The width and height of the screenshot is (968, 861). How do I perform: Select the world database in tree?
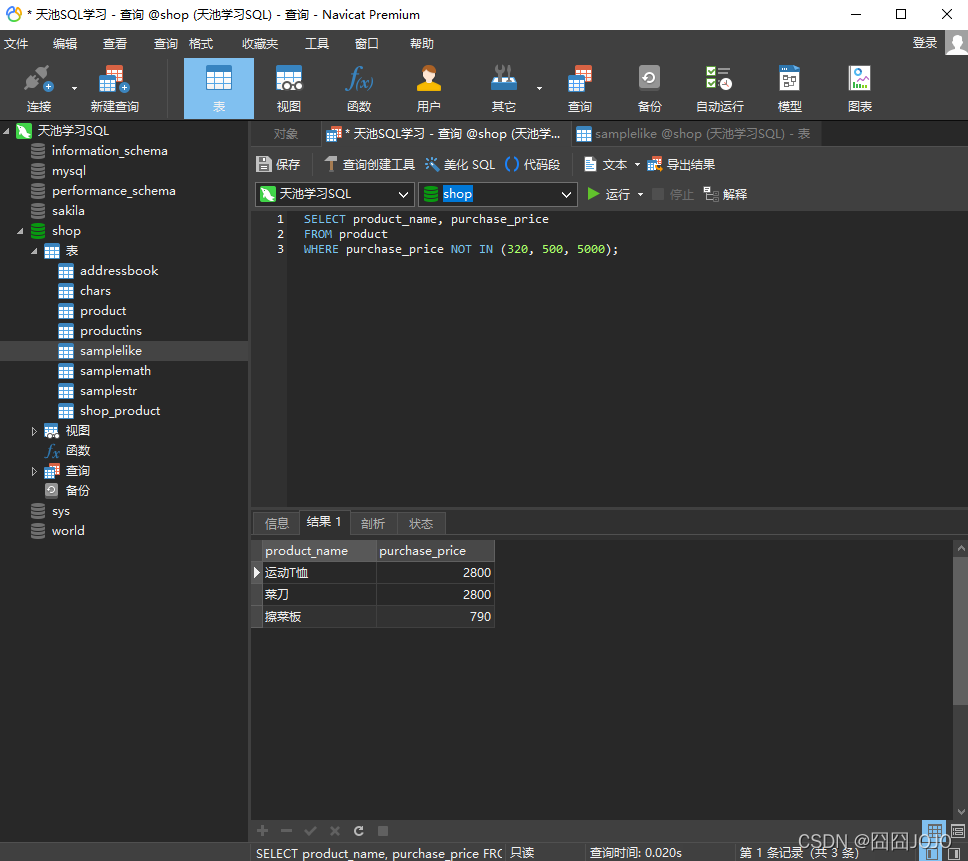68,531
